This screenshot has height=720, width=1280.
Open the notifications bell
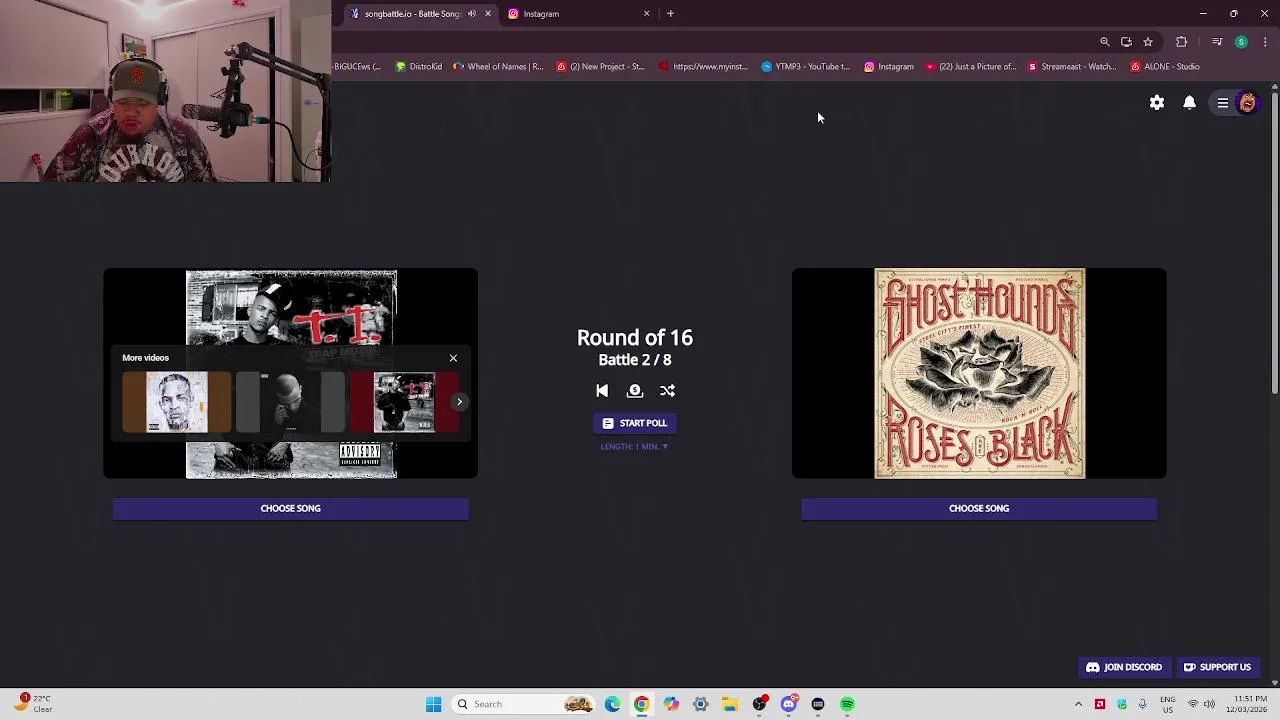pyautogui.click(x=1190, y=103)
